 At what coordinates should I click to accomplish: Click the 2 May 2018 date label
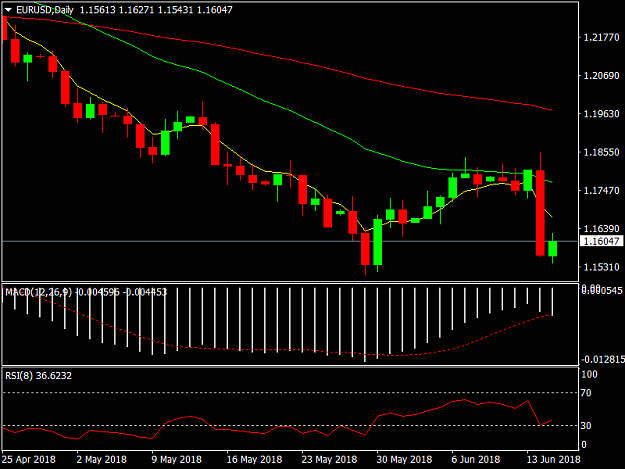coord(102,459)
